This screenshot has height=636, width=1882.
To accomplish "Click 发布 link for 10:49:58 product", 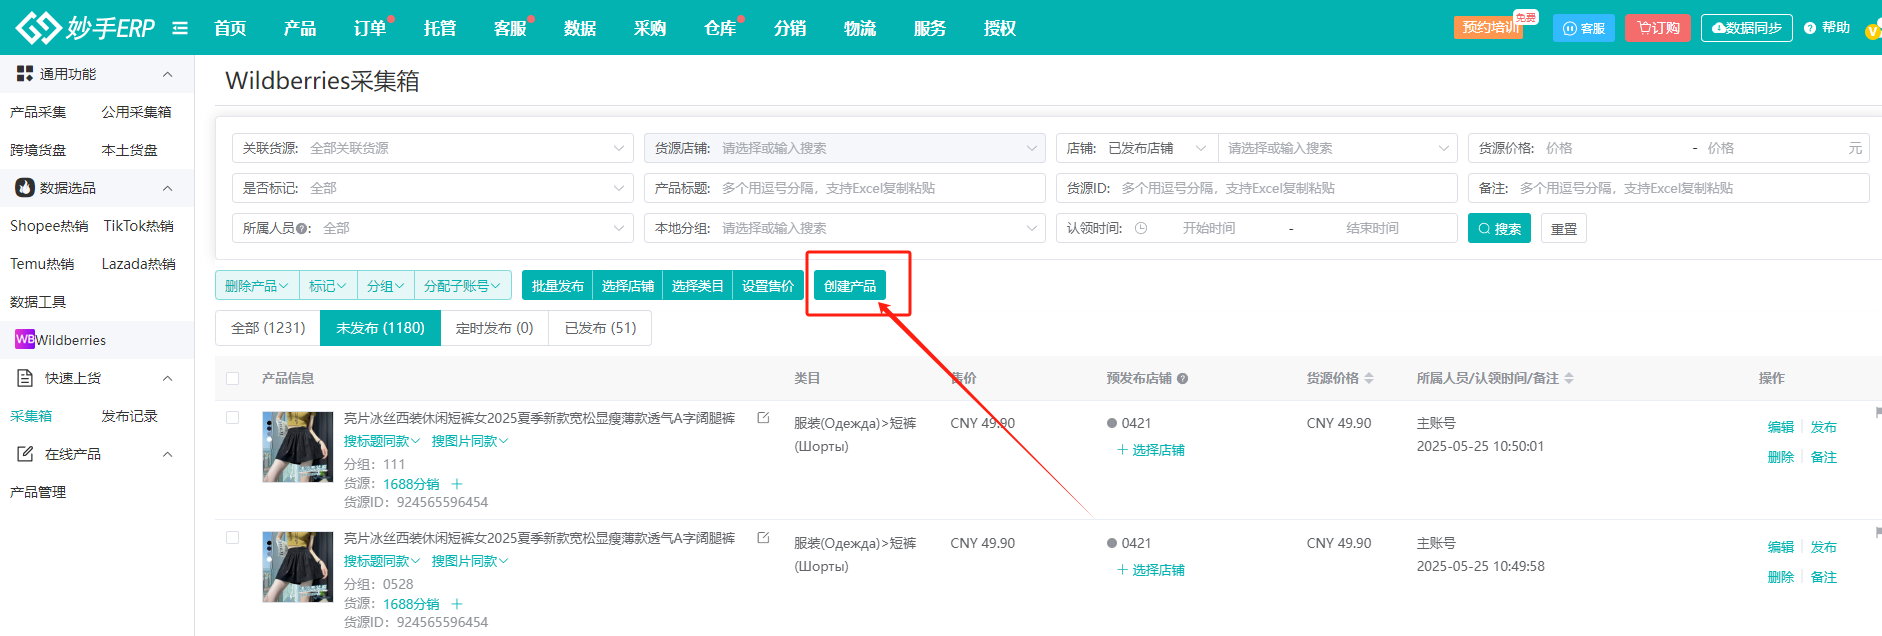I will (x=1824, y=547).
